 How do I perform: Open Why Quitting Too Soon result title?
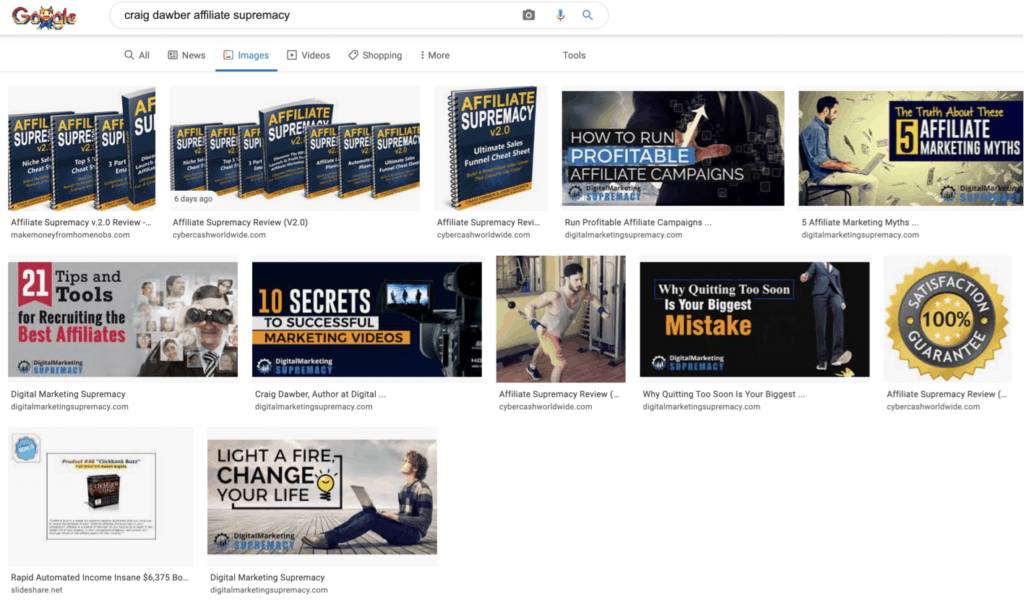coord(724,394)
